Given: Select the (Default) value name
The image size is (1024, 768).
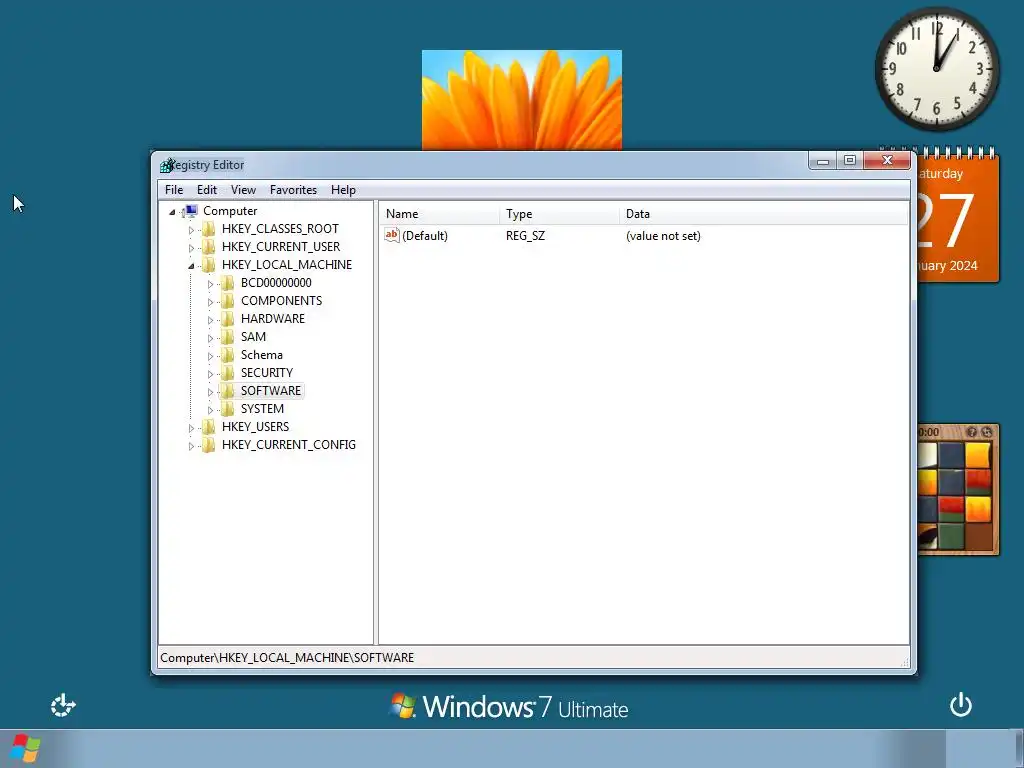Looking at the screenshot, I should point(425,236).
